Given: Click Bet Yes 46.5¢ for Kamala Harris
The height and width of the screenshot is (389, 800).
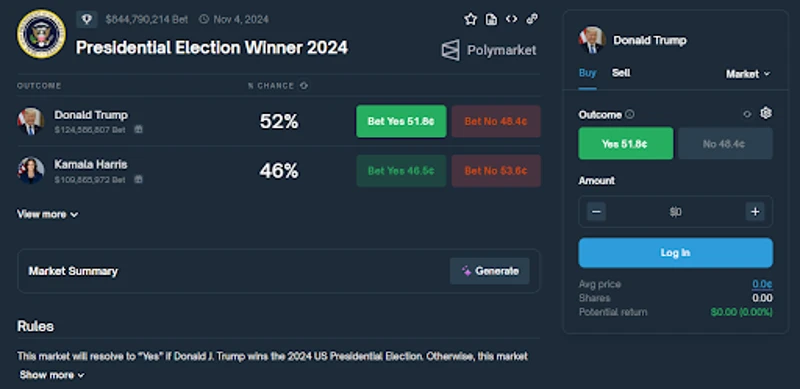Looking at the screenshot, I should [401, 171].
